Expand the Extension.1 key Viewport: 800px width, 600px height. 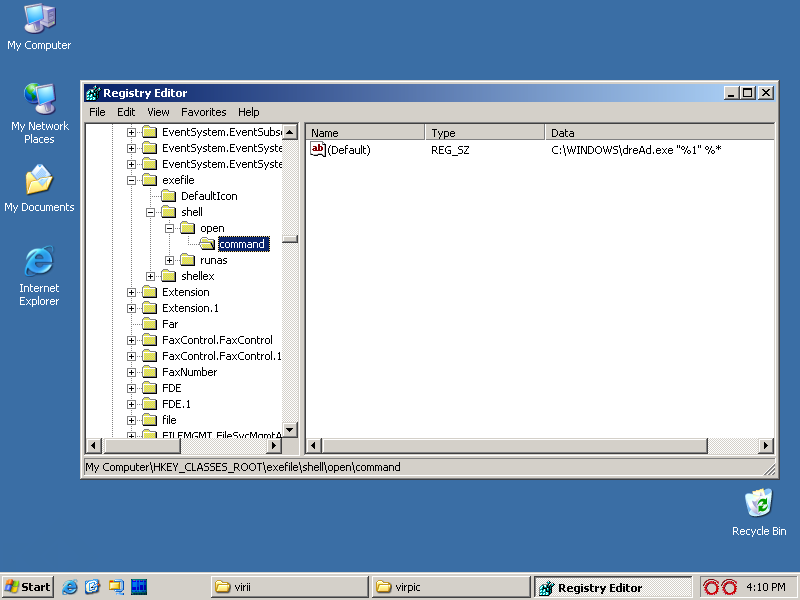coord(131,308)
